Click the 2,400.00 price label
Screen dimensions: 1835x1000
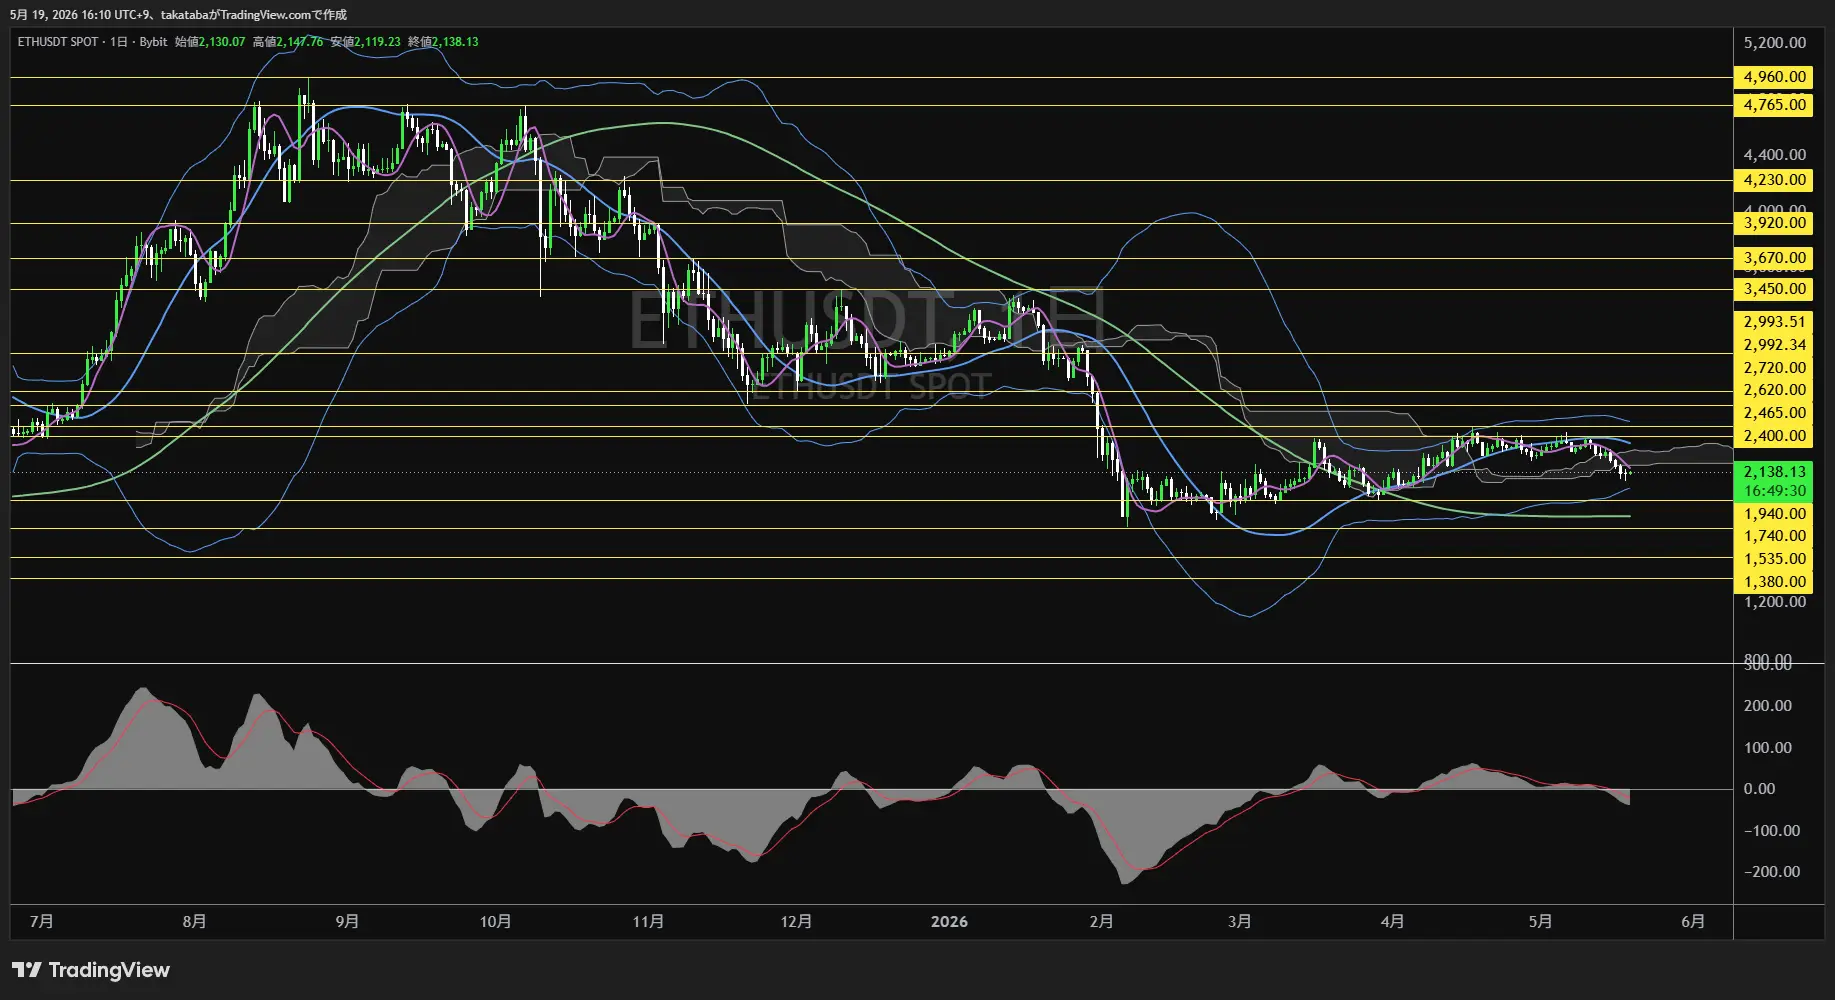(1773, 436)
